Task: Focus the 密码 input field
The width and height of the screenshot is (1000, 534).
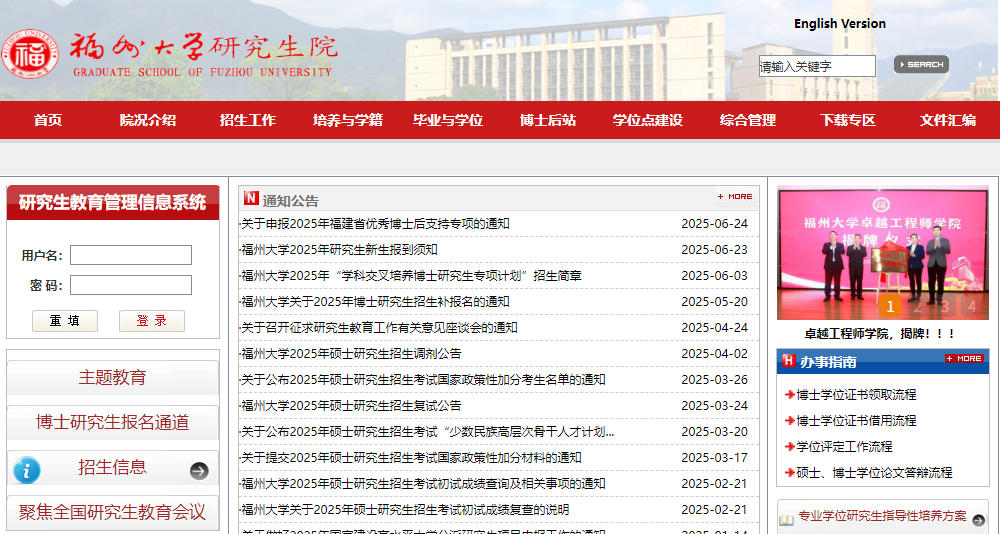Action: click(x=131, y=285)
